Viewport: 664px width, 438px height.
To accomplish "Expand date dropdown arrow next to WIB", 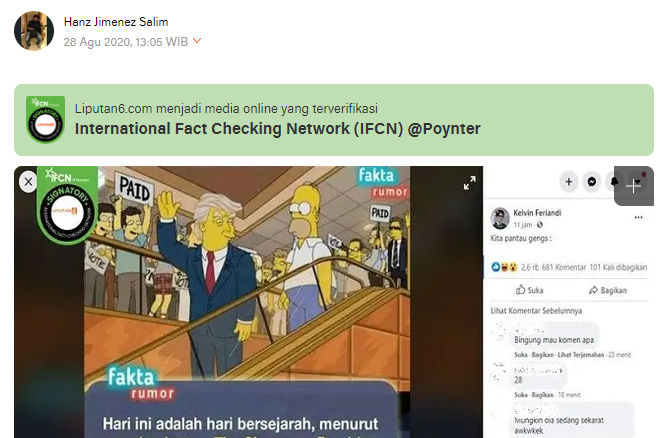I will click(x=197, y=41).
